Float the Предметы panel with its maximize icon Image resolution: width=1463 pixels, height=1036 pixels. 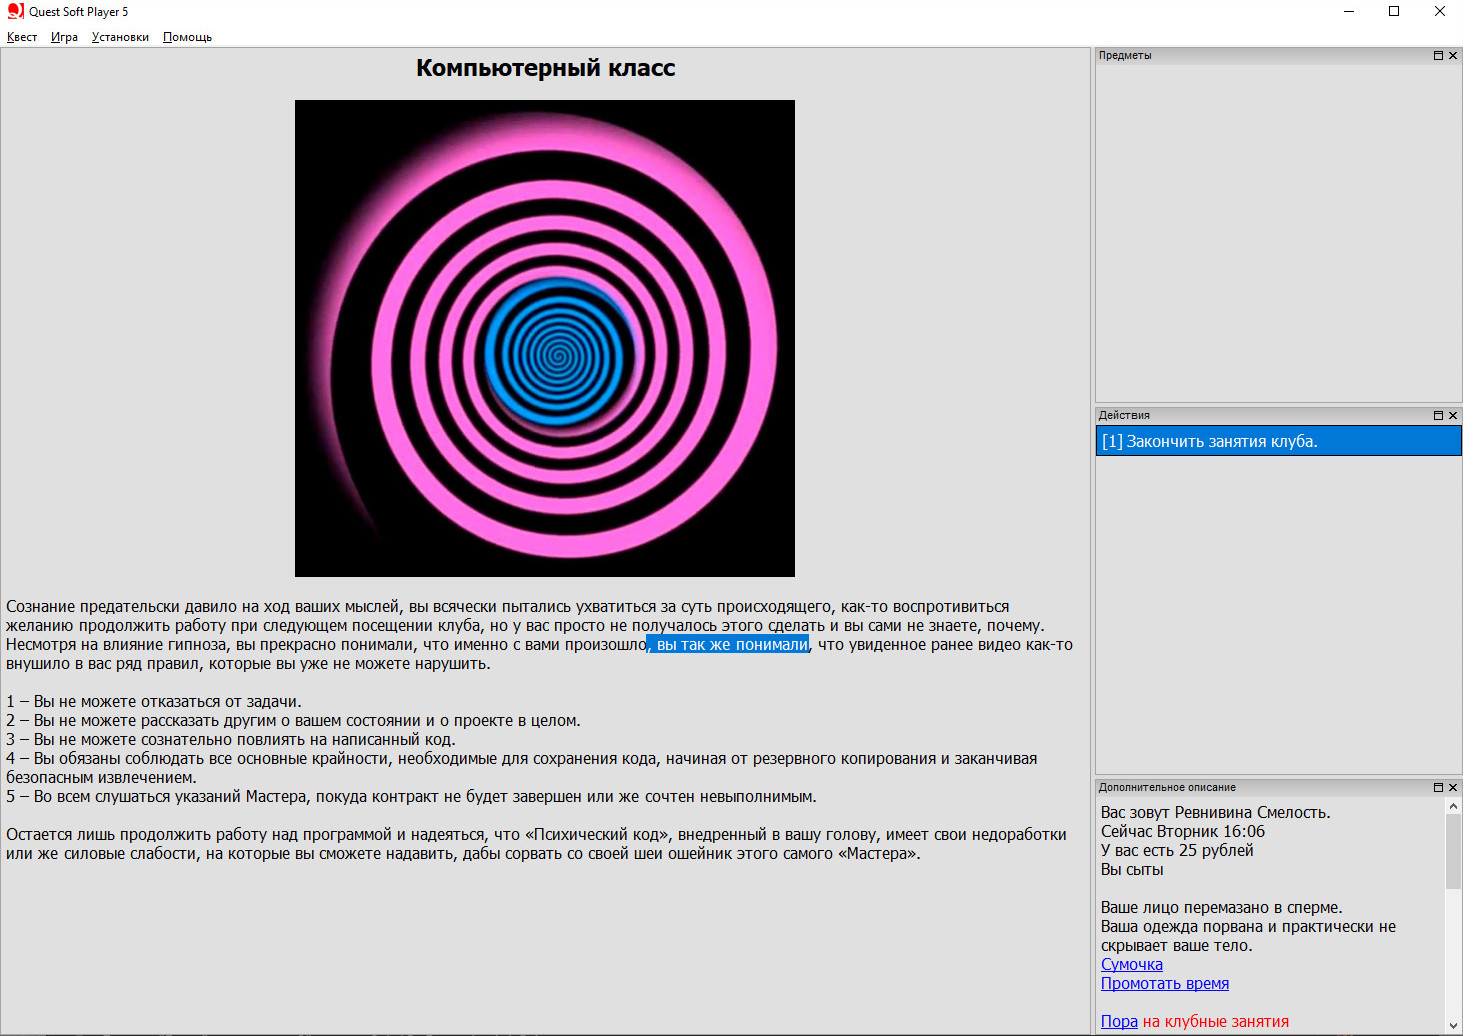point(1438,56)
